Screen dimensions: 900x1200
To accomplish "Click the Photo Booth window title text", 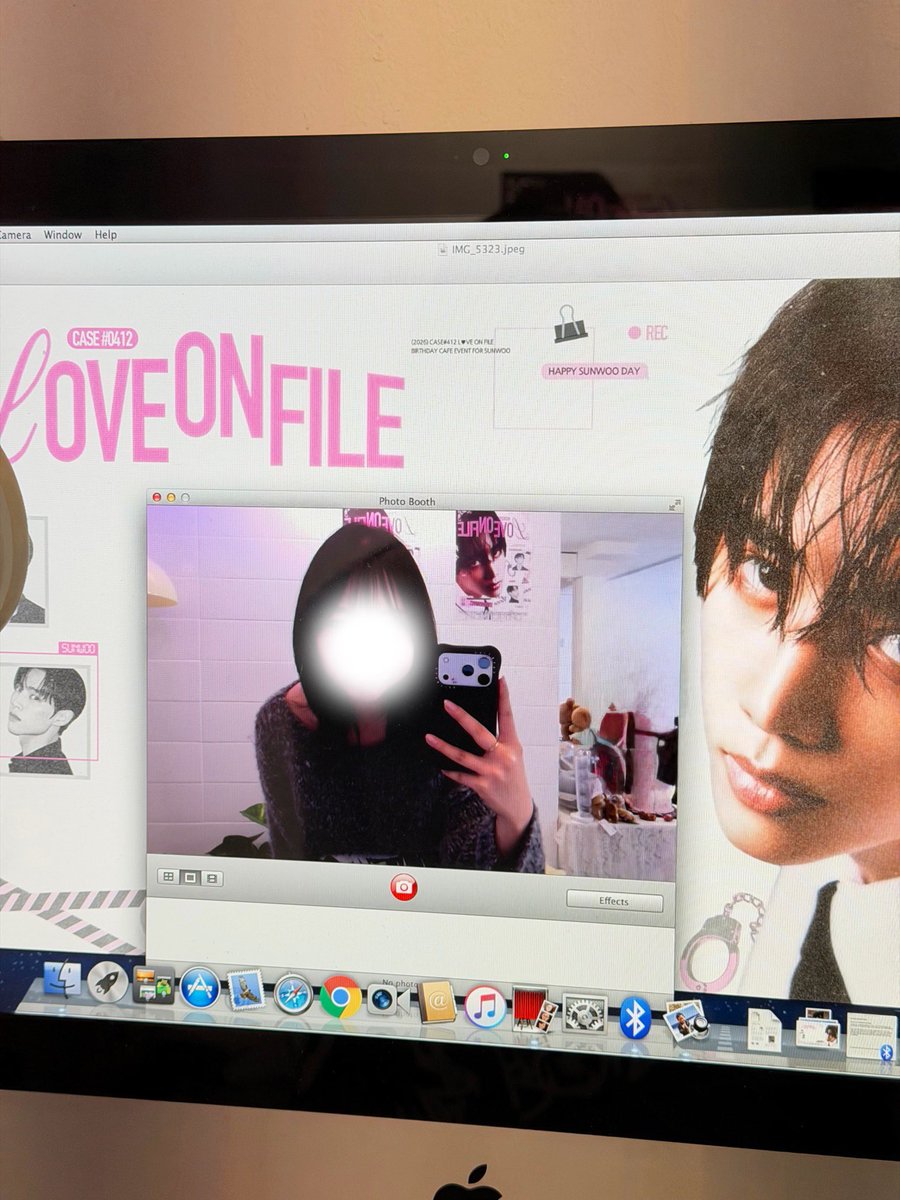I will (407, 501).
